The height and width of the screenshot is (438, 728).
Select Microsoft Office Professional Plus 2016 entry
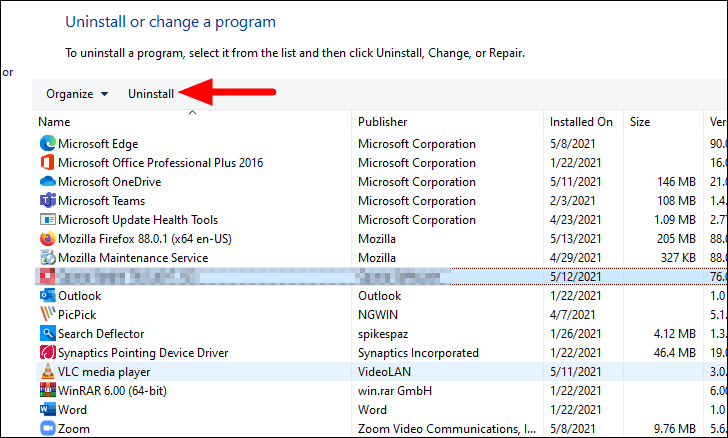(x=161, y=163)
